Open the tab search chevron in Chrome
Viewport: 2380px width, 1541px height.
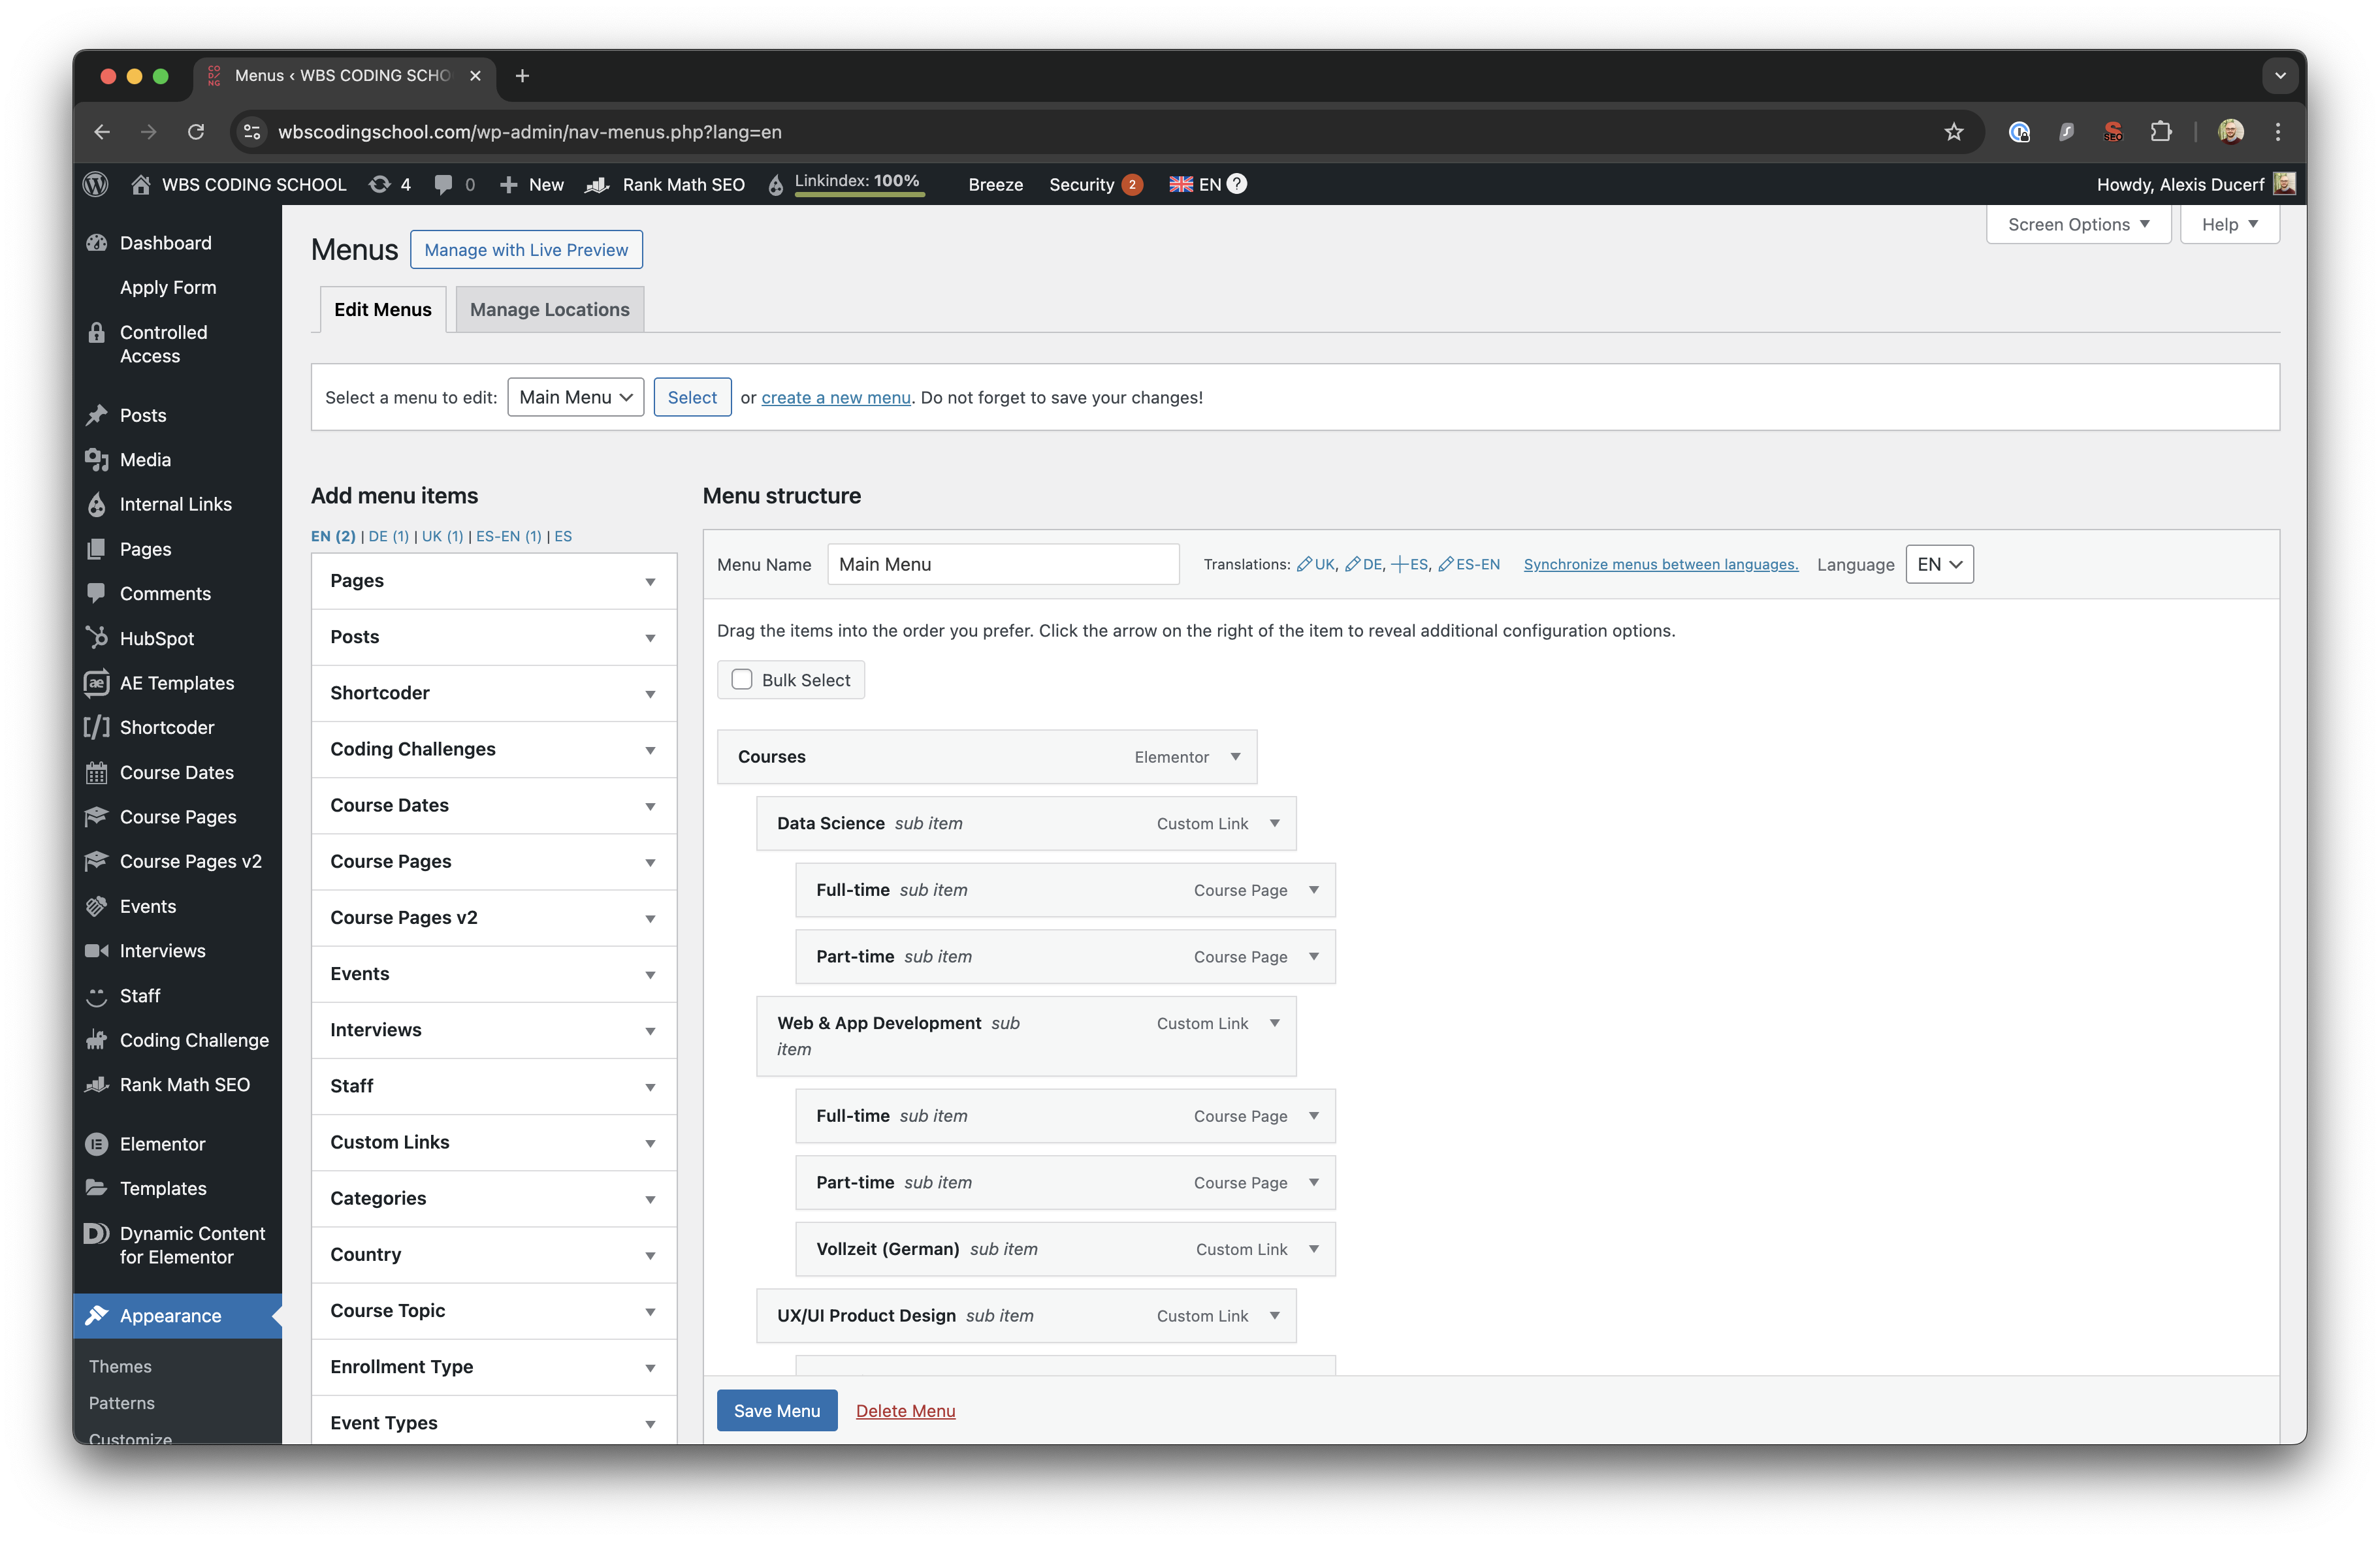(2280, 76)
